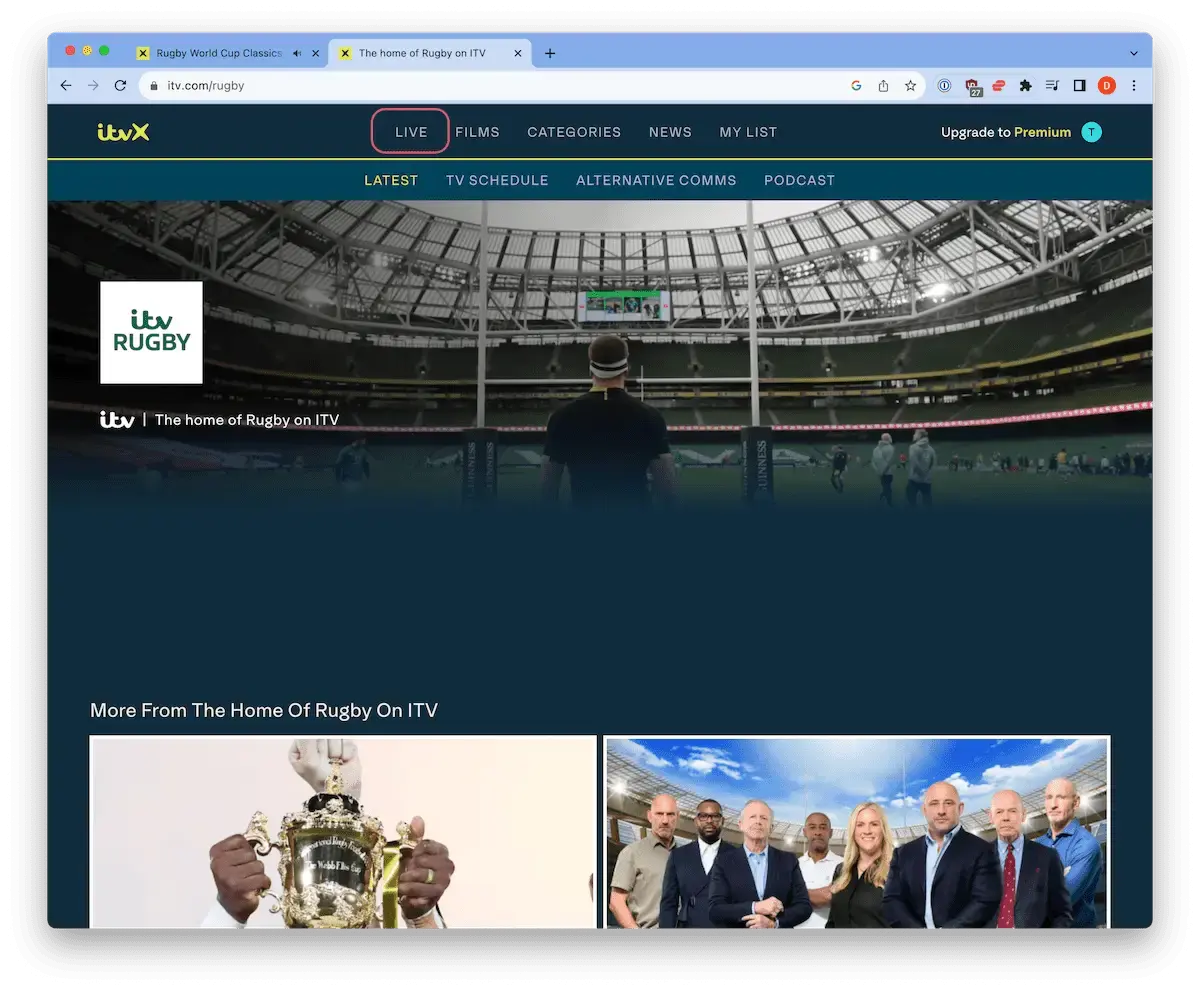Close the home of Rugby on ITV tab

coord(517,53)
